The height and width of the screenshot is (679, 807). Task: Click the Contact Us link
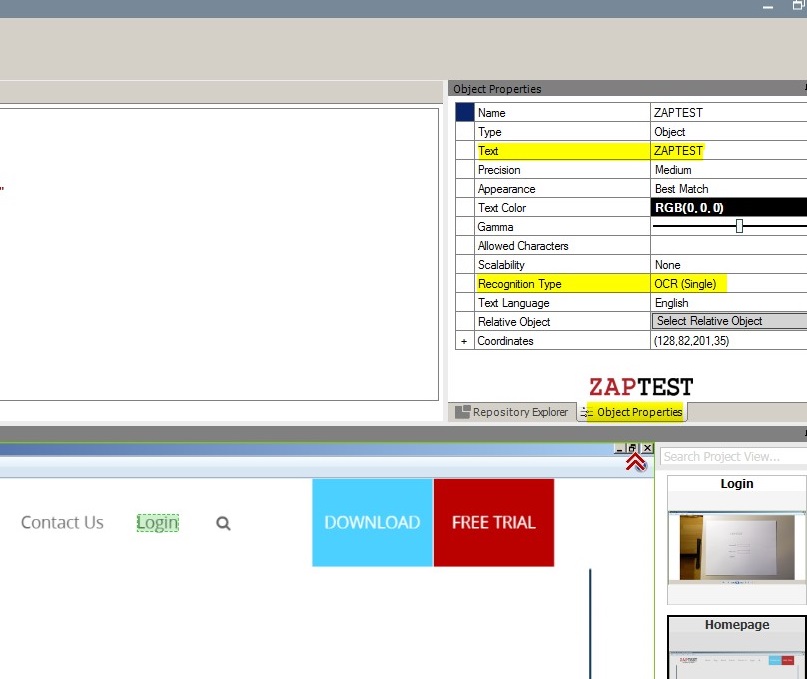[62, 522]
